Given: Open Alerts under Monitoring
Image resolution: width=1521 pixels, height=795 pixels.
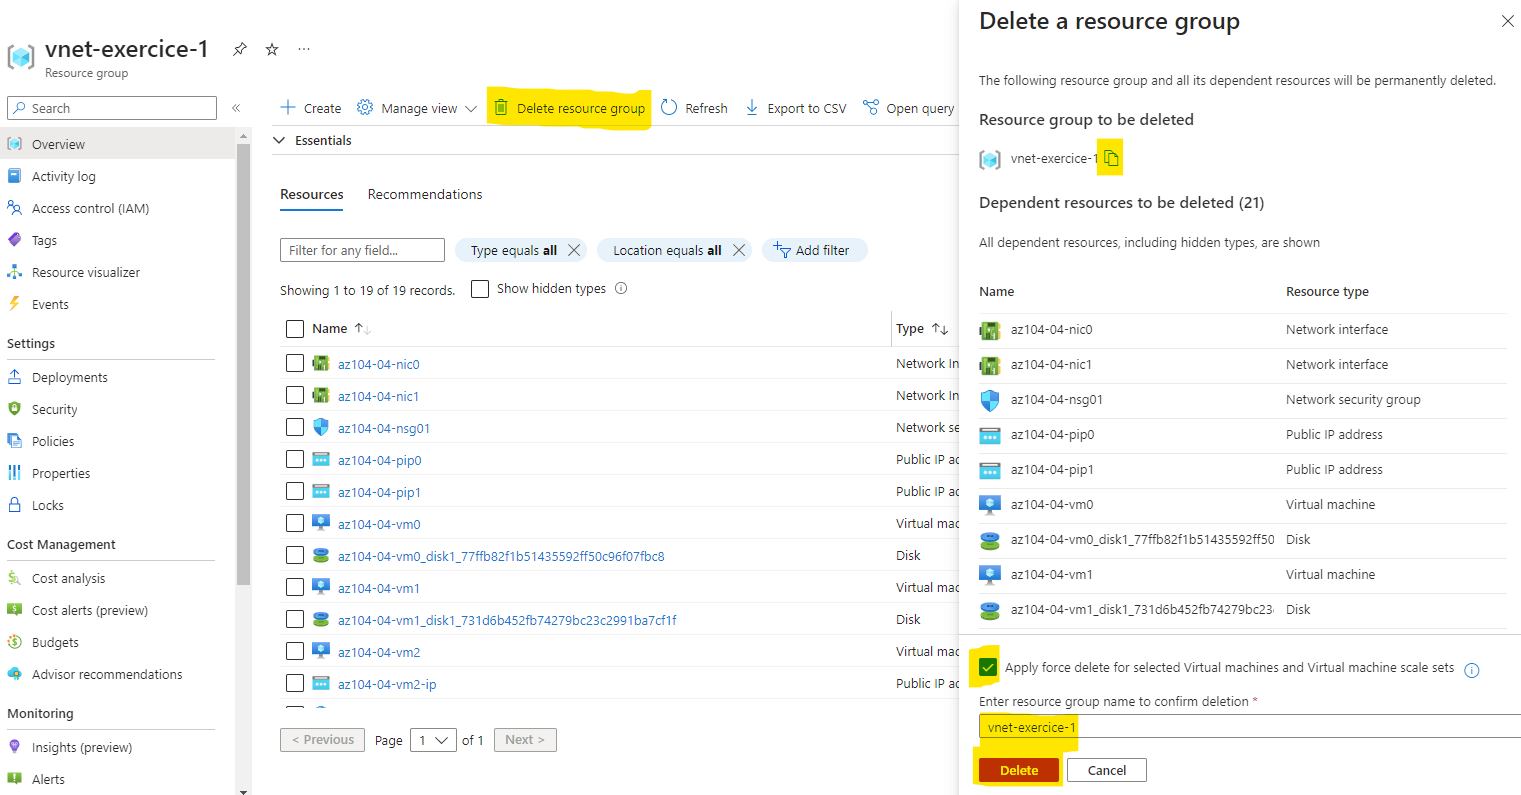Looking at the screenshot, I should pos(48,779).
